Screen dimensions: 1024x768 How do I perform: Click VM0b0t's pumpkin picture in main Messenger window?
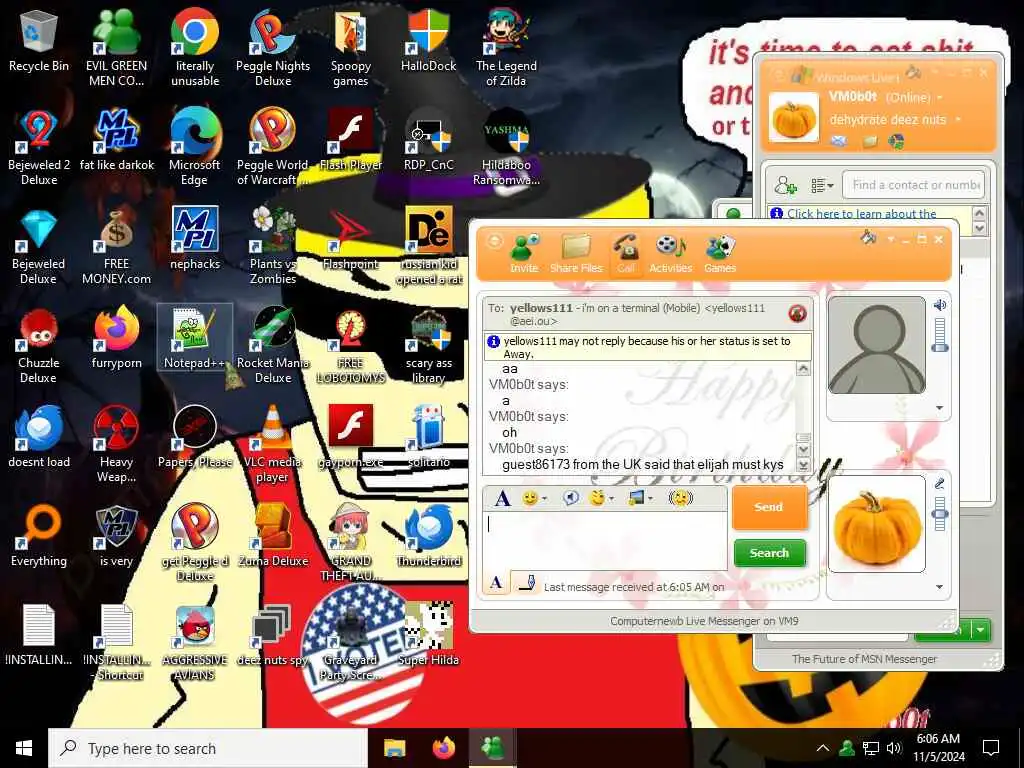click(793, 118)
